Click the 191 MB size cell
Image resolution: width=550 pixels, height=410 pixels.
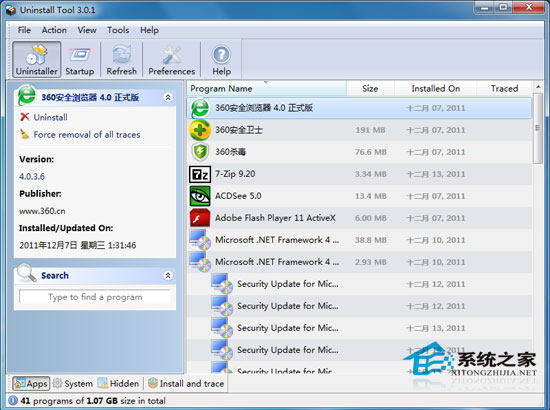point(370,130)
